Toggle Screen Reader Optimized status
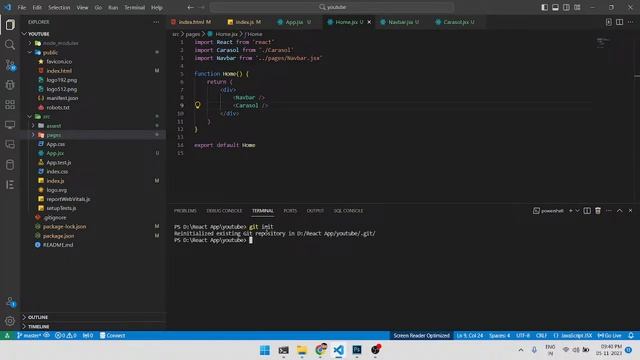 pos(422,336)
